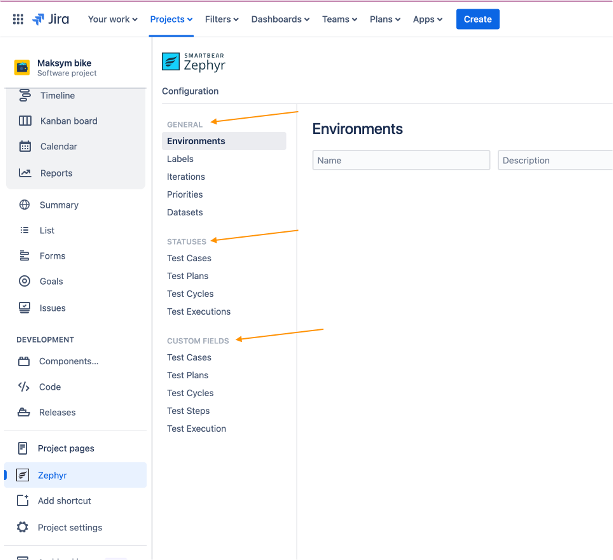Screen dimensions: 613x560
Task: Select Test Steps under Custom Fields
Action: [x=188, y=411]
